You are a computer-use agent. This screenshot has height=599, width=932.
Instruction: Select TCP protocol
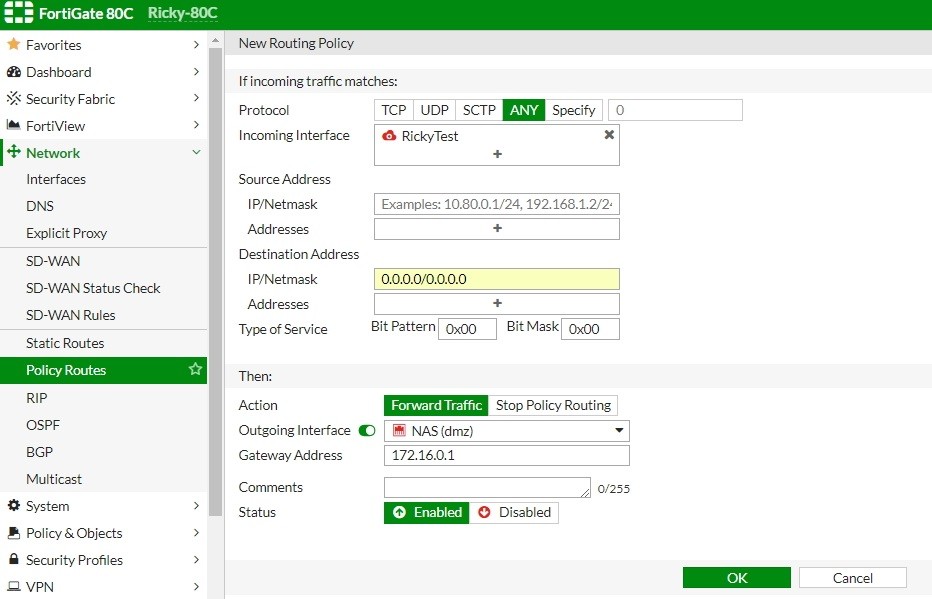coord(393,110)
